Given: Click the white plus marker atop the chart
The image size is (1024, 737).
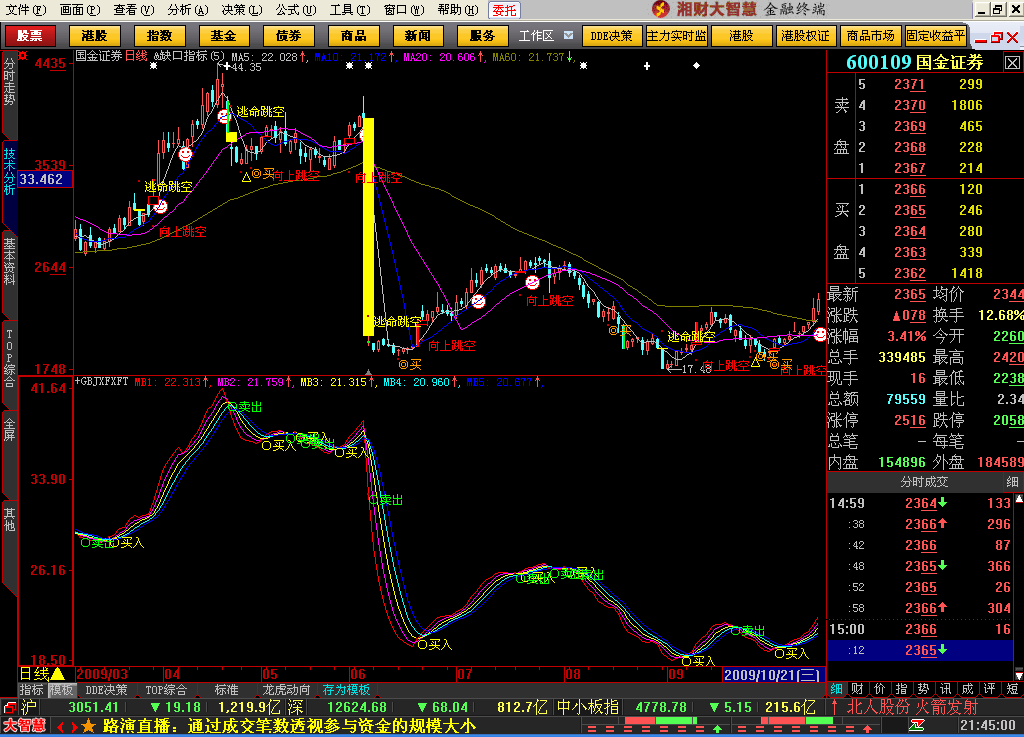Looking at the screenshot, I should pyautogui.click(x=647, y=66).
